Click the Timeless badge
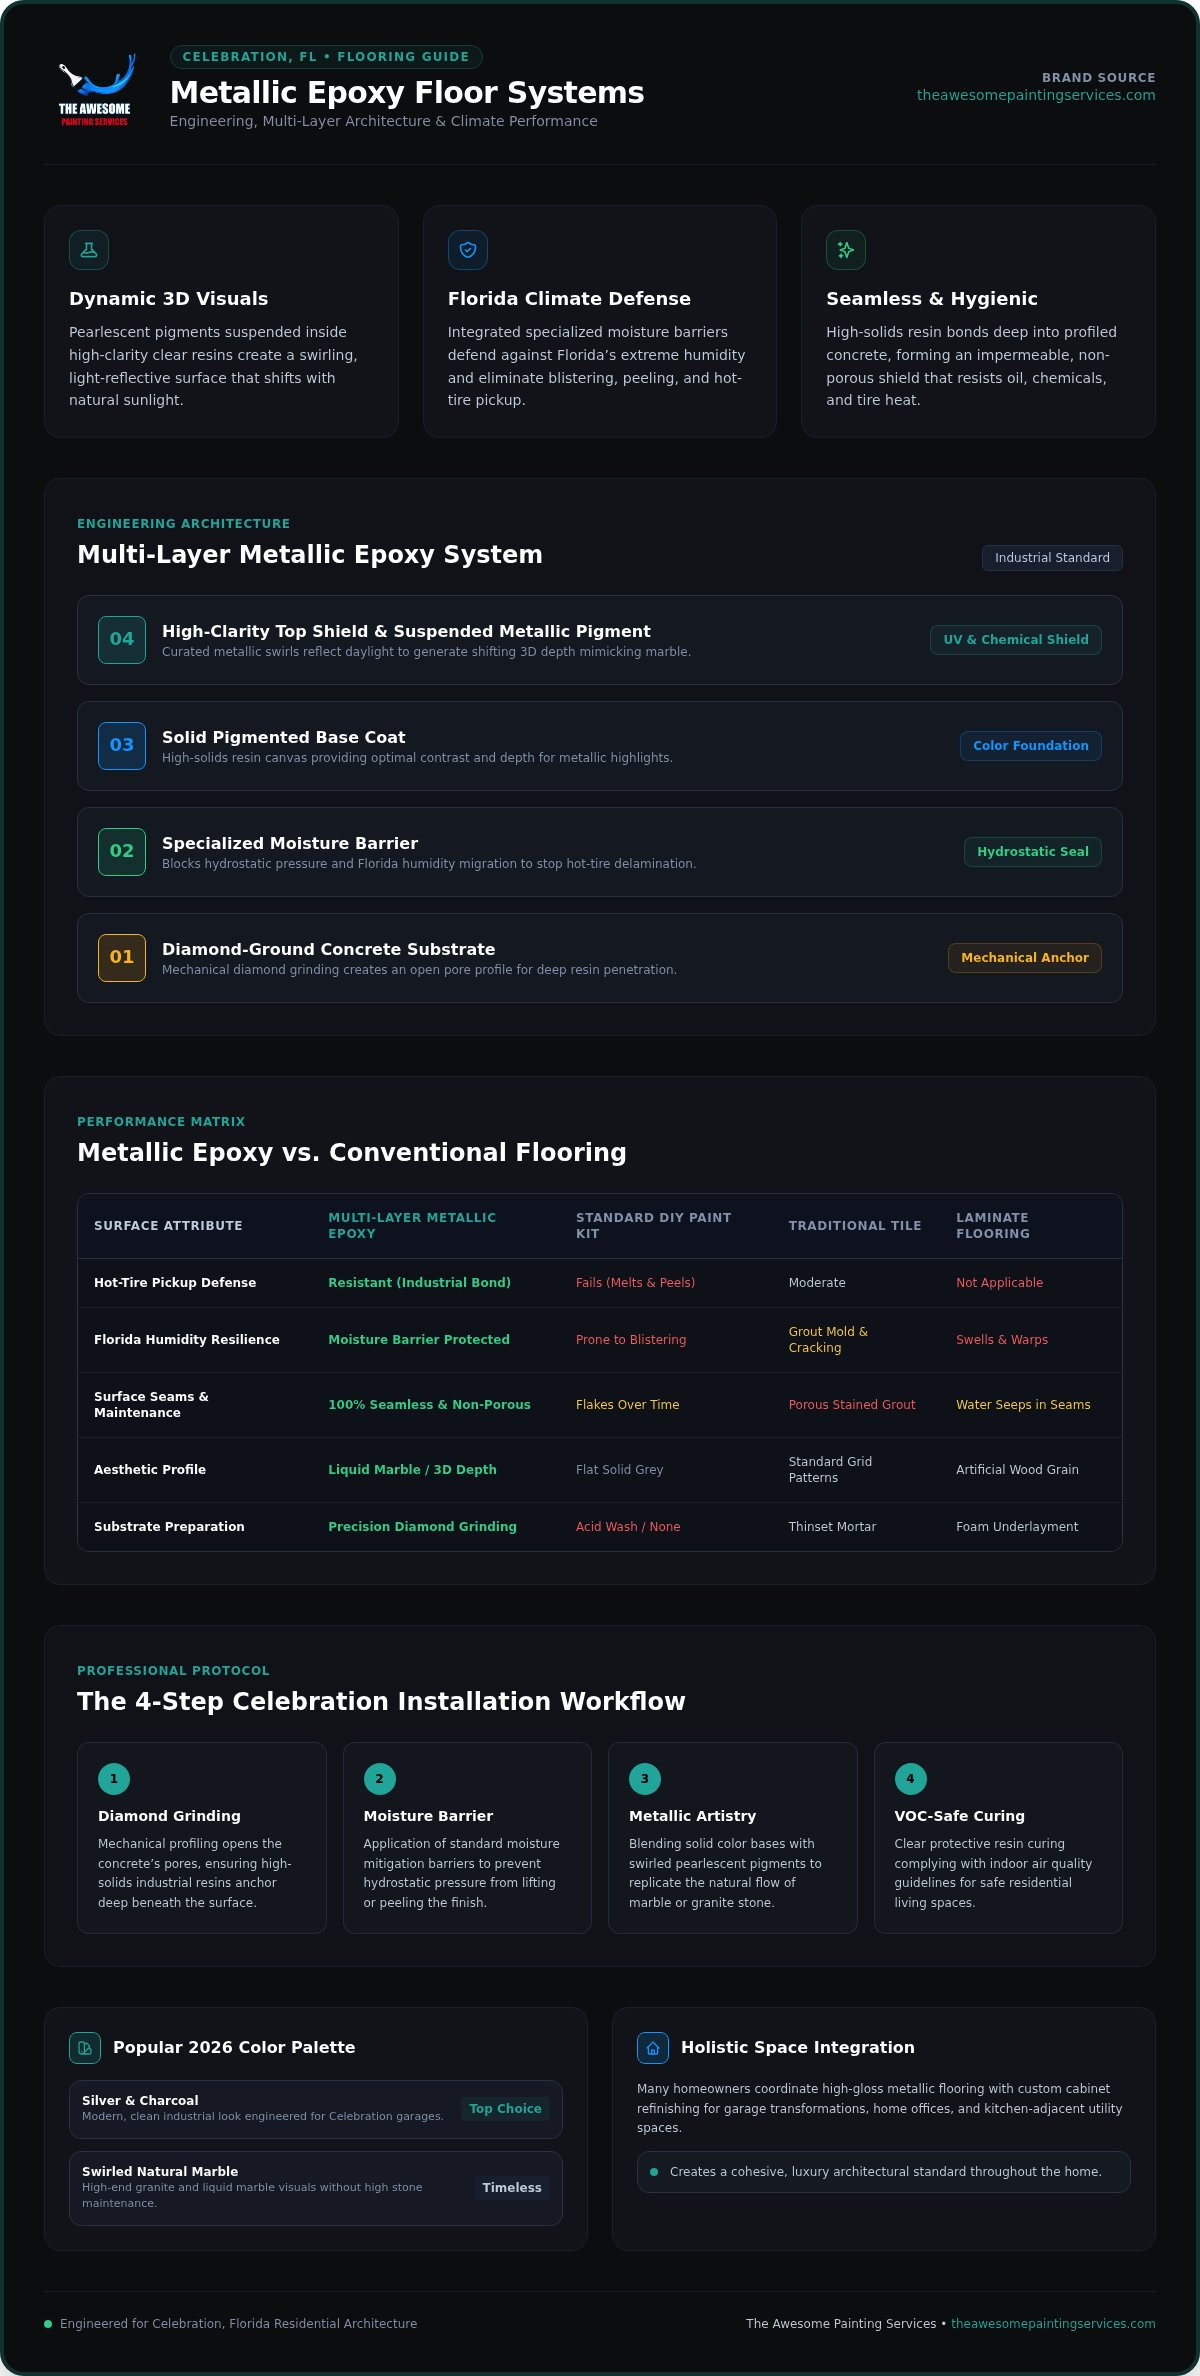The height and width of the screenshot is (2376, 1200). pos(512,2188)
